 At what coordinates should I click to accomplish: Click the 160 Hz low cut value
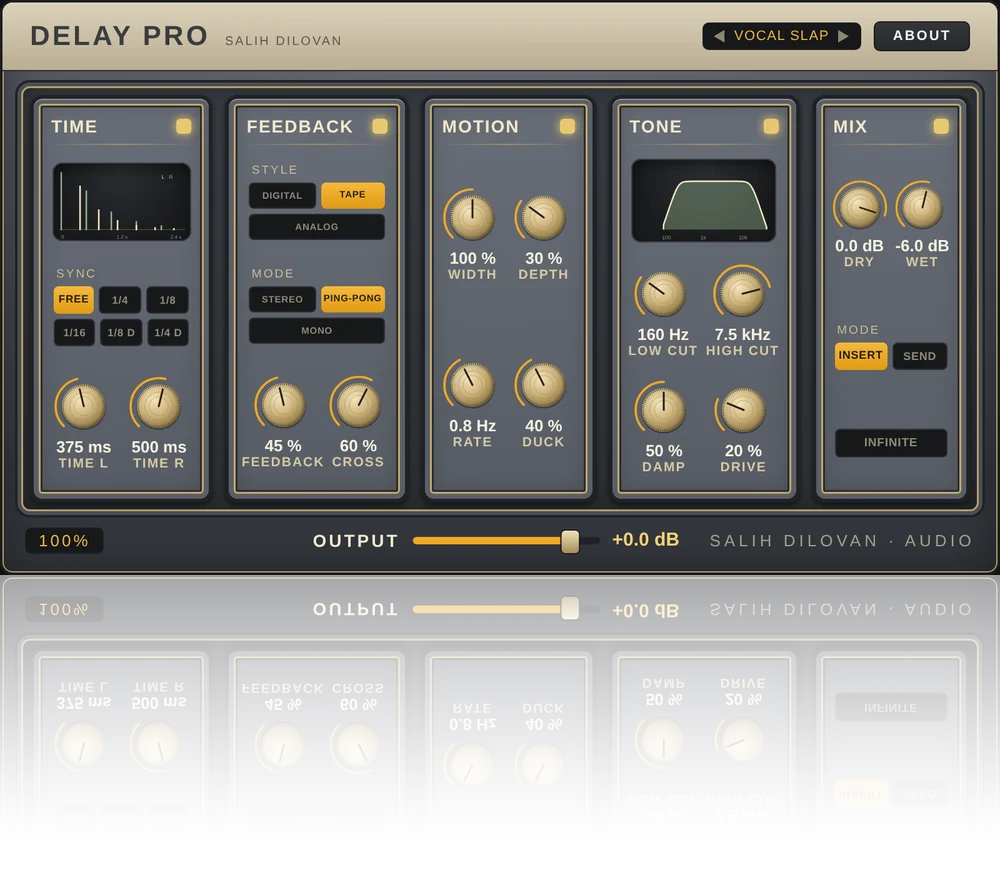pyautogui.click(x=663, y=334)
